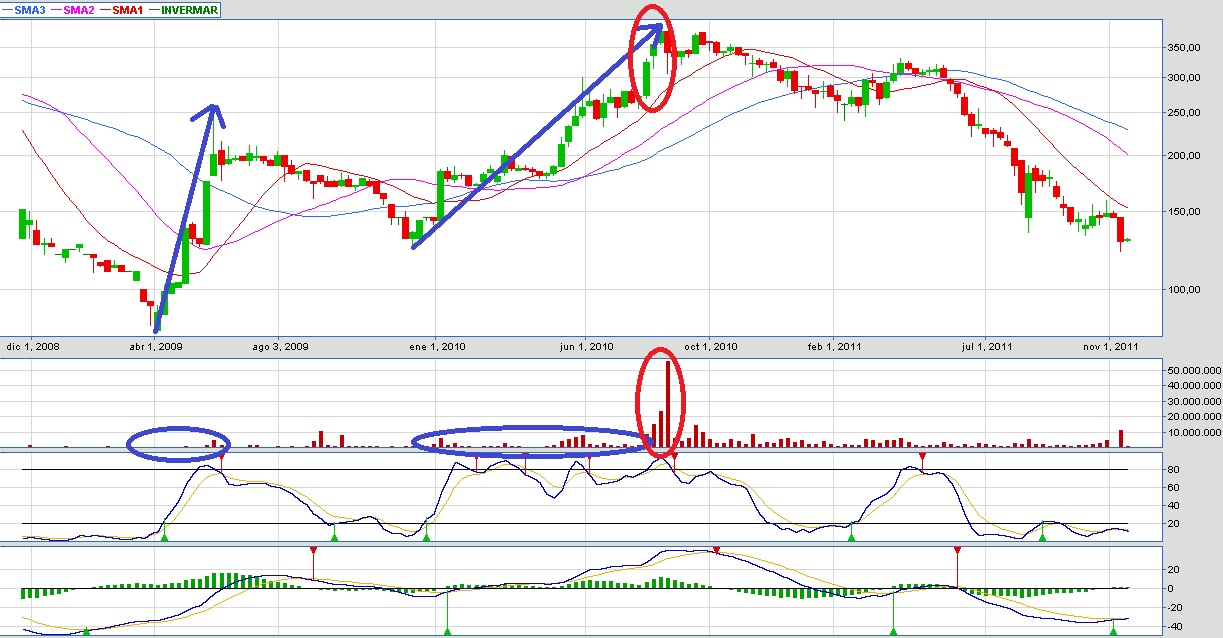This screenshot has width=1223, height=638.
Task: Click the rightmost red marker in stochastic panel
Action: click(922, 457)
